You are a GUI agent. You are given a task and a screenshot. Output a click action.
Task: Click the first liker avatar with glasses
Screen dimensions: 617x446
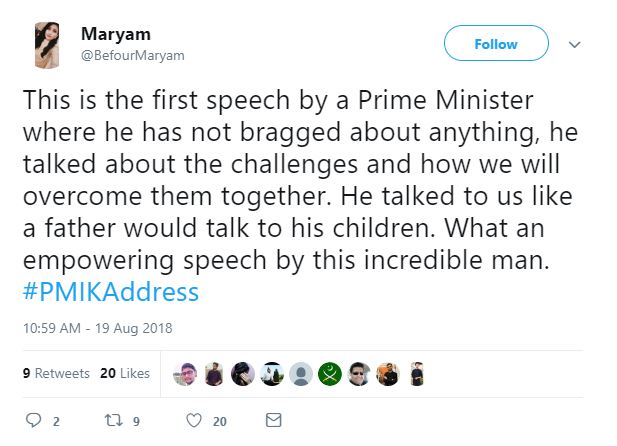(x=185, y=374)
